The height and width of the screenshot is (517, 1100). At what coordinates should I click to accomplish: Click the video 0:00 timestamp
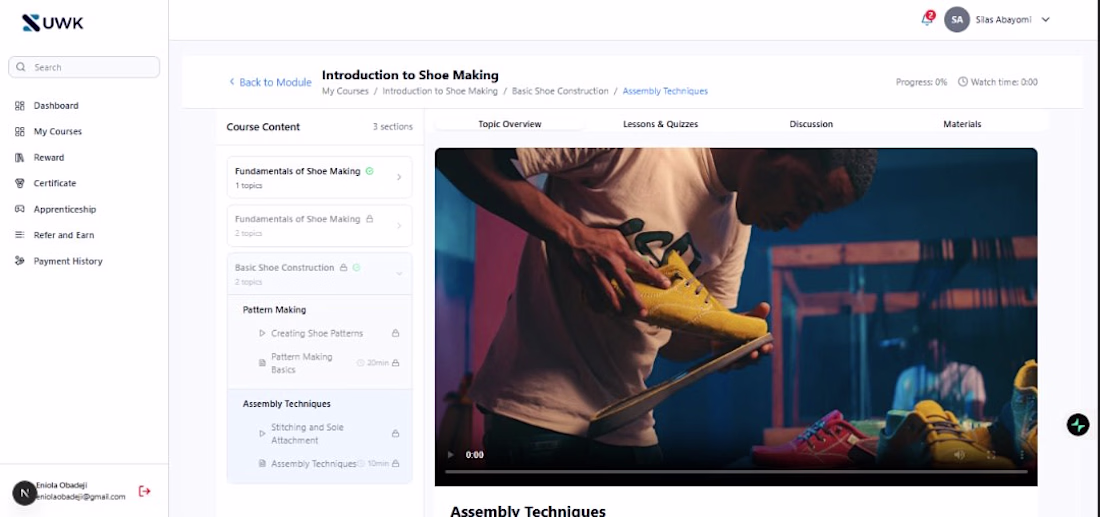click(x=475, y=455)
